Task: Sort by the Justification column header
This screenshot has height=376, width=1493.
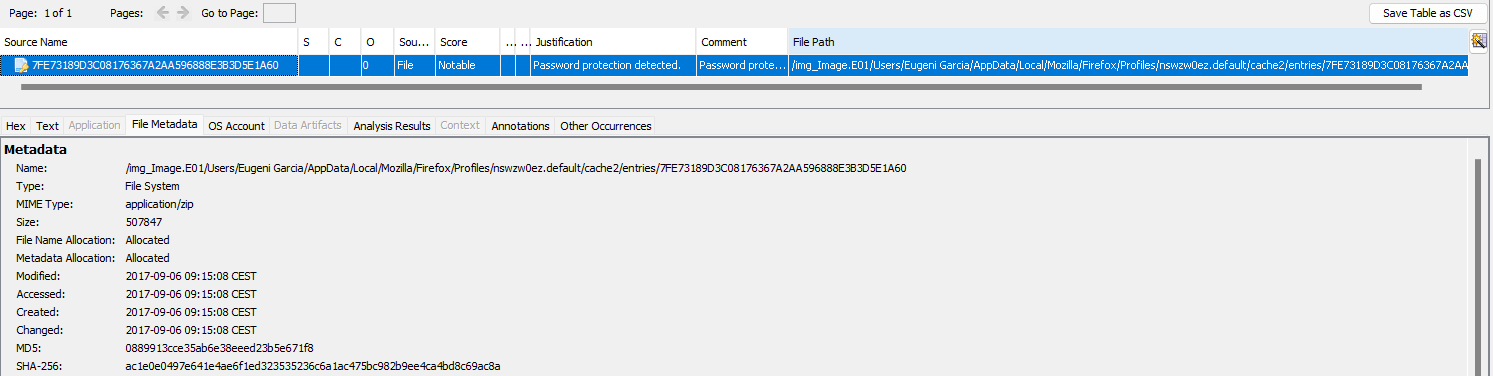Action: click(613, 42)
